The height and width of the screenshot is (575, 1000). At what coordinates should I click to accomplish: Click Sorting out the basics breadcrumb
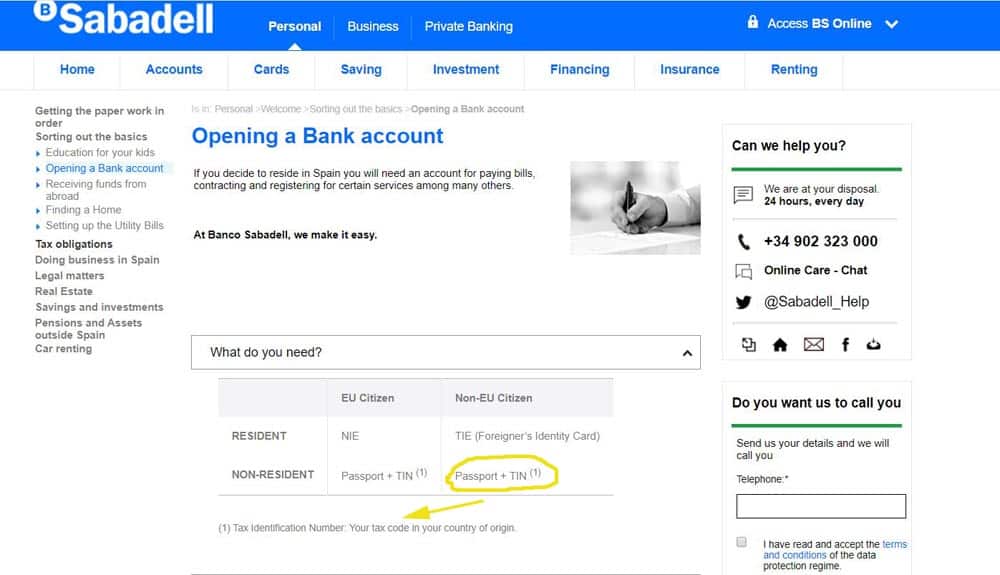pos(356,109)
